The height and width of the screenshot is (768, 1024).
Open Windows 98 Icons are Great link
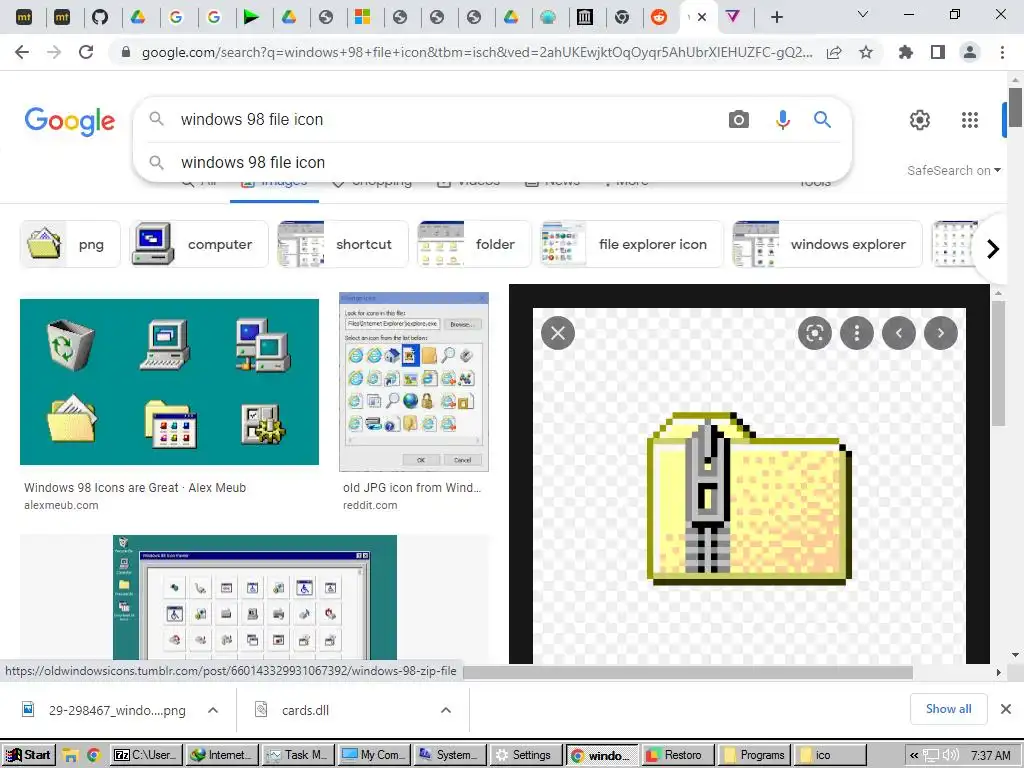pos(135,488)
